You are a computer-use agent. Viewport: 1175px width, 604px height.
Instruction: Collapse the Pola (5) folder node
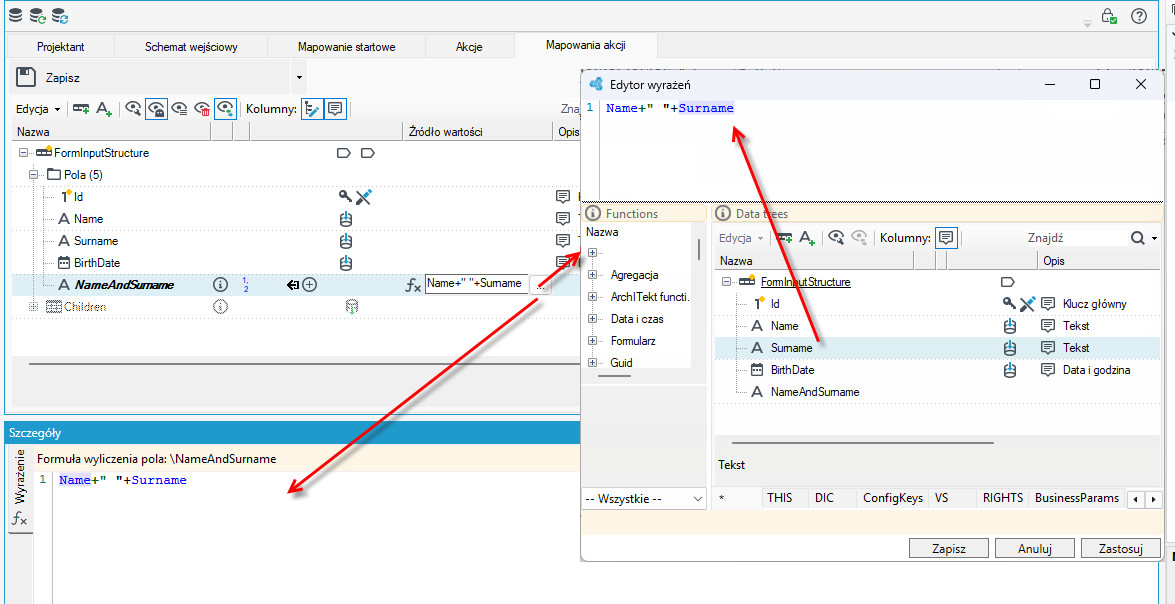33,175
